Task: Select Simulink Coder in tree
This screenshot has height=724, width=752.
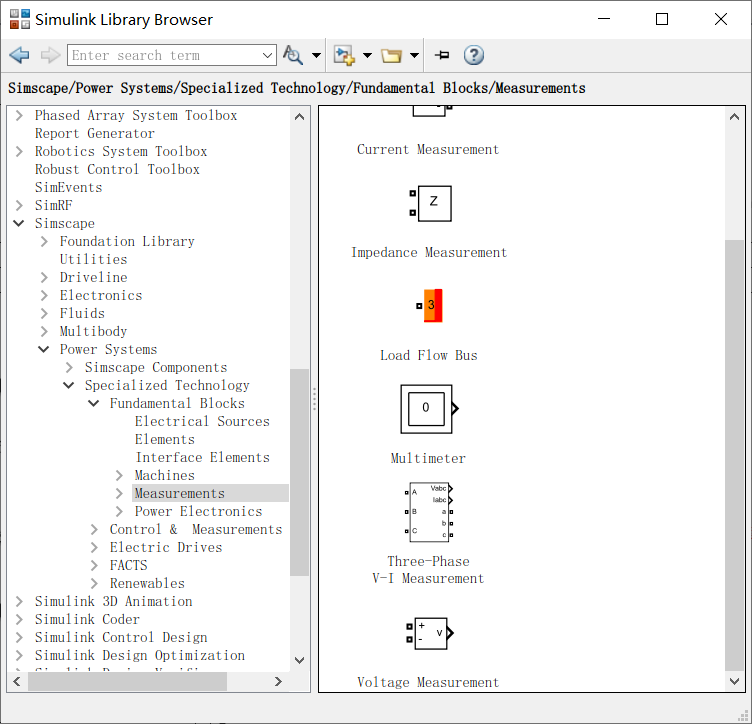Action: click(87, 619)
